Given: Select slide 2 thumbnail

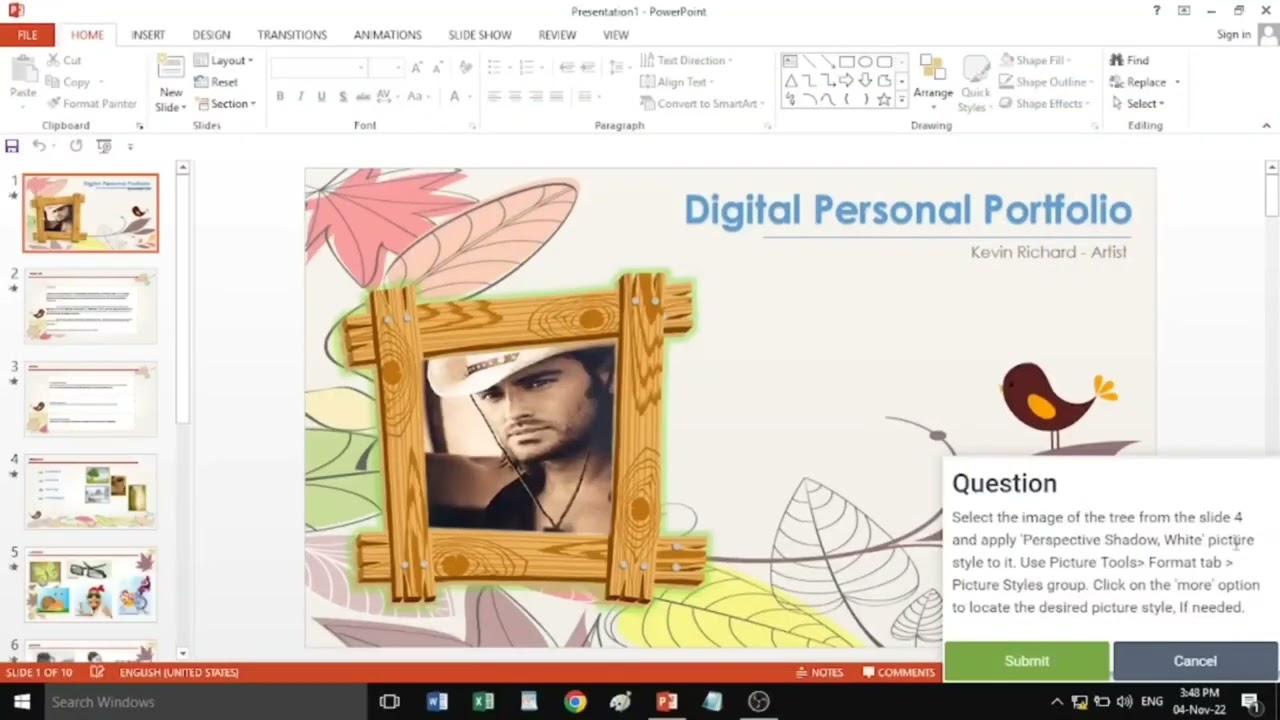Looking at the screenshot, I should [91, 305].
